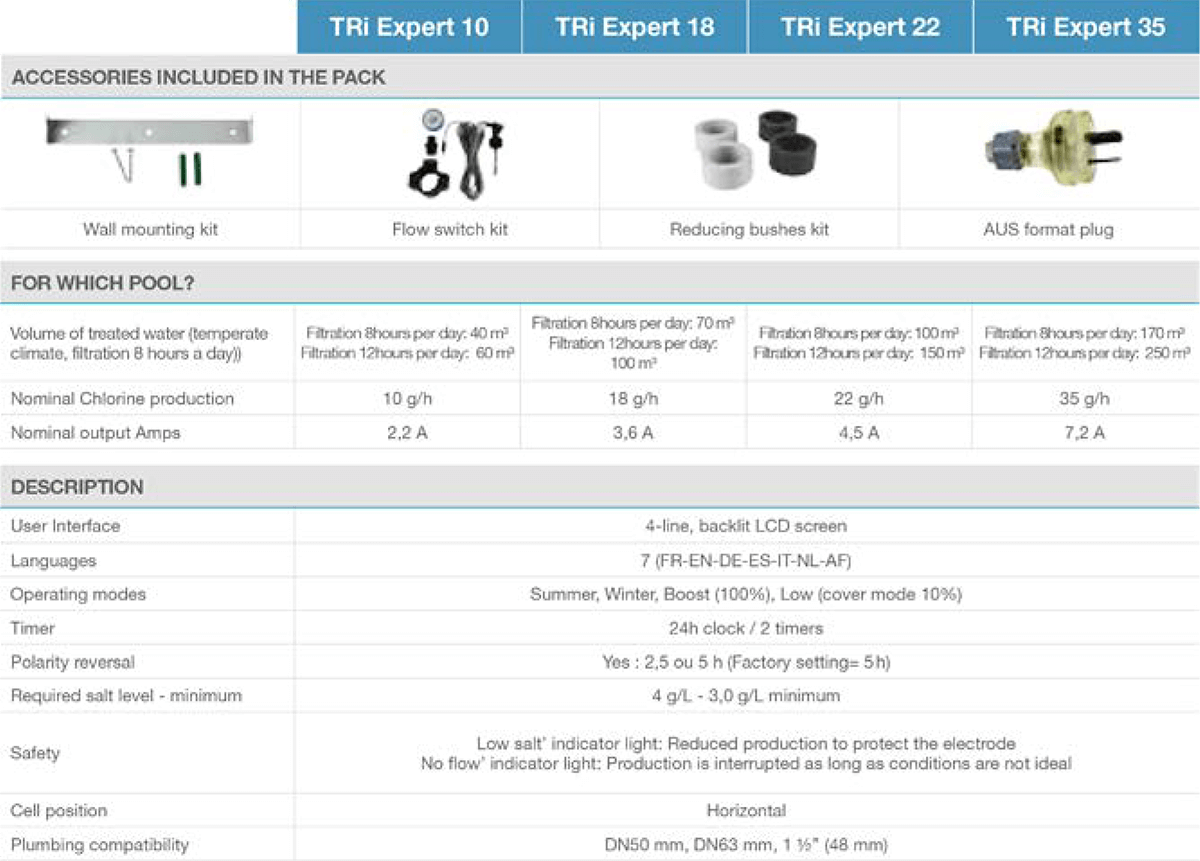Click the reducing bushes kit image

pyautogui.click(x=751, y=150)
